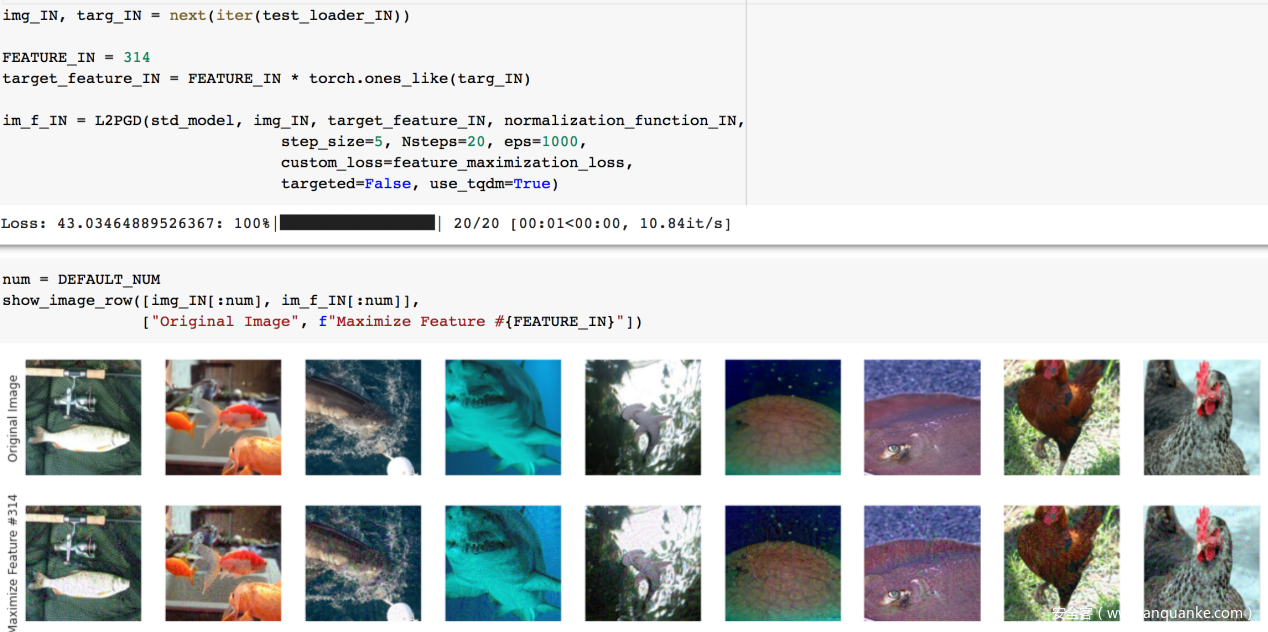Click the original fish and fishing reel image

pos(83,417)
